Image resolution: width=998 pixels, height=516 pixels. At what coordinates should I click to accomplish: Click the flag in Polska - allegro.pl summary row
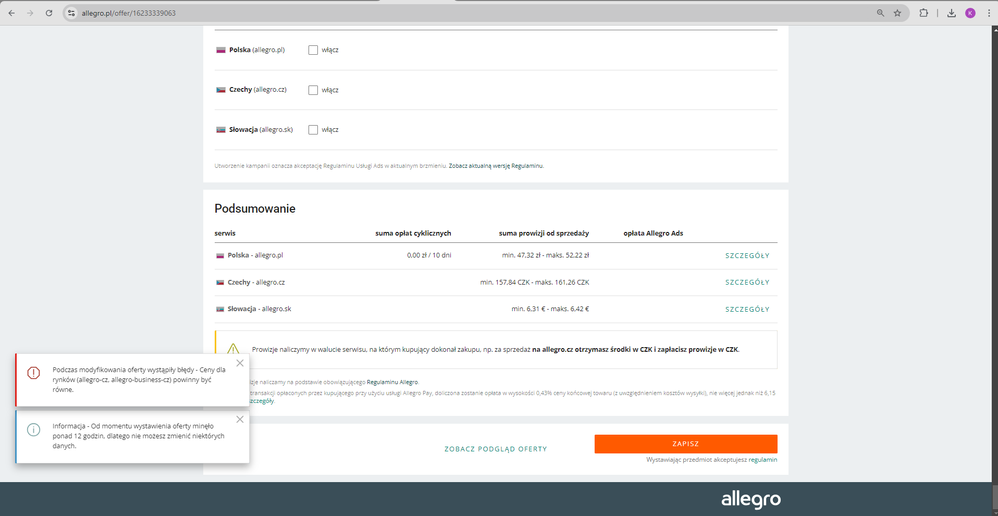[220, 256]
